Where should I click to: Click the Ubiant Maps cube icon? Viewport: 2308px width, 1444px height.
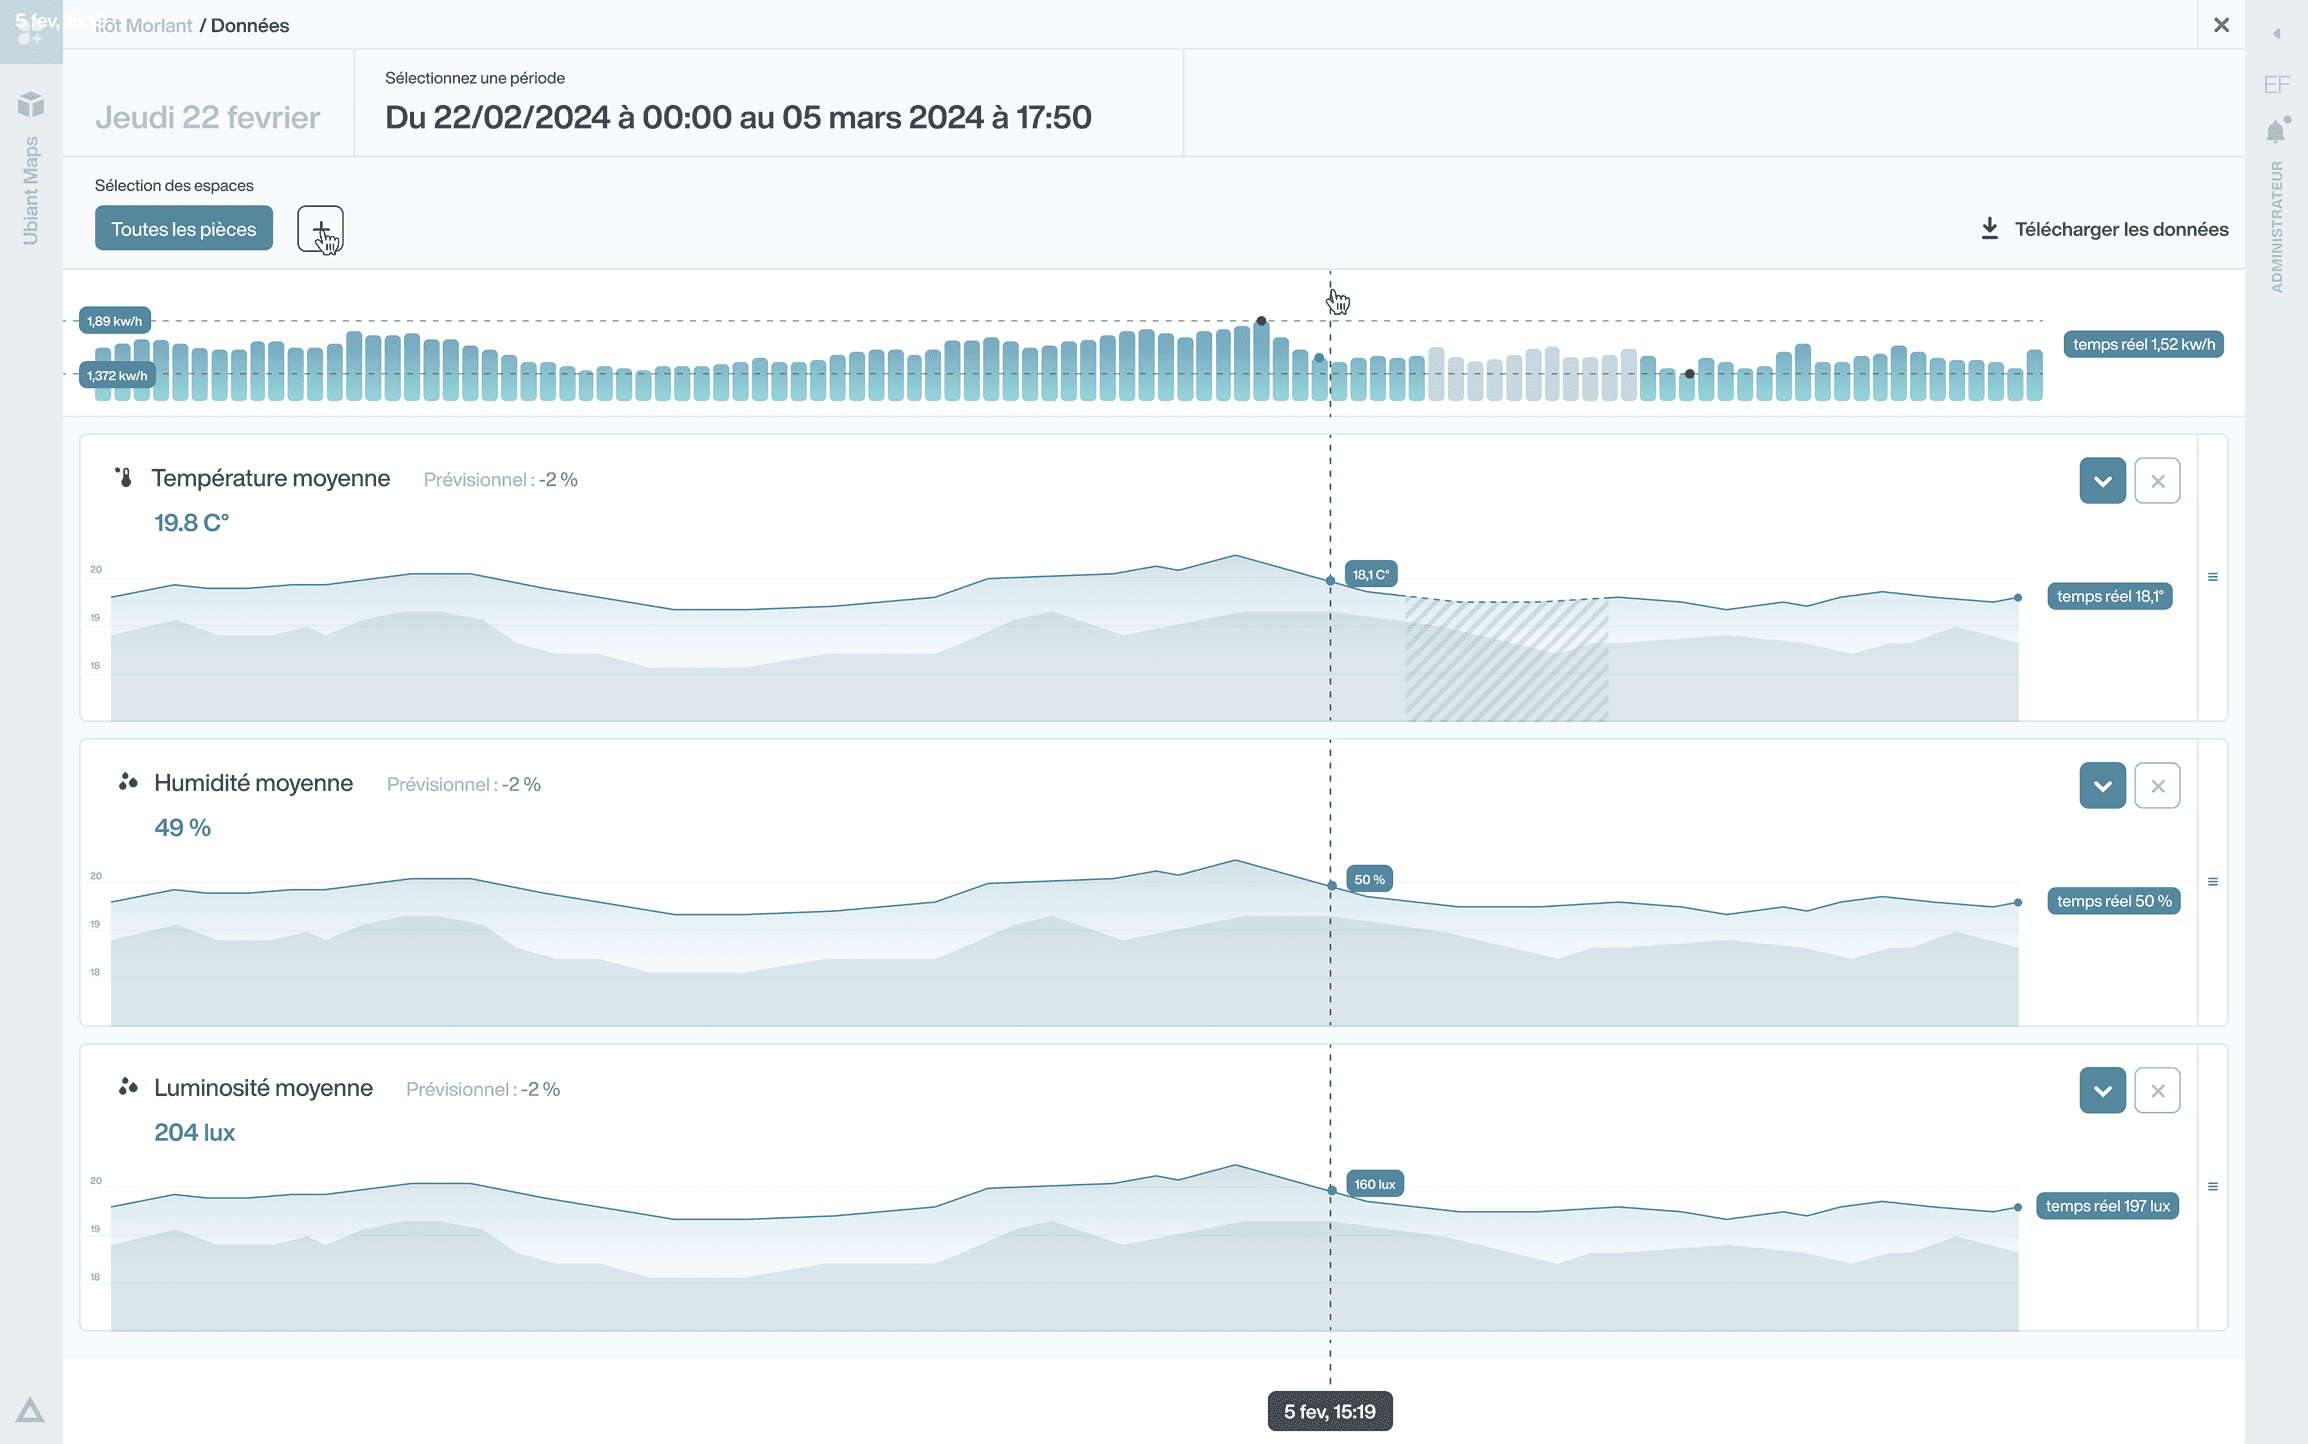click(x=31, y=104)
